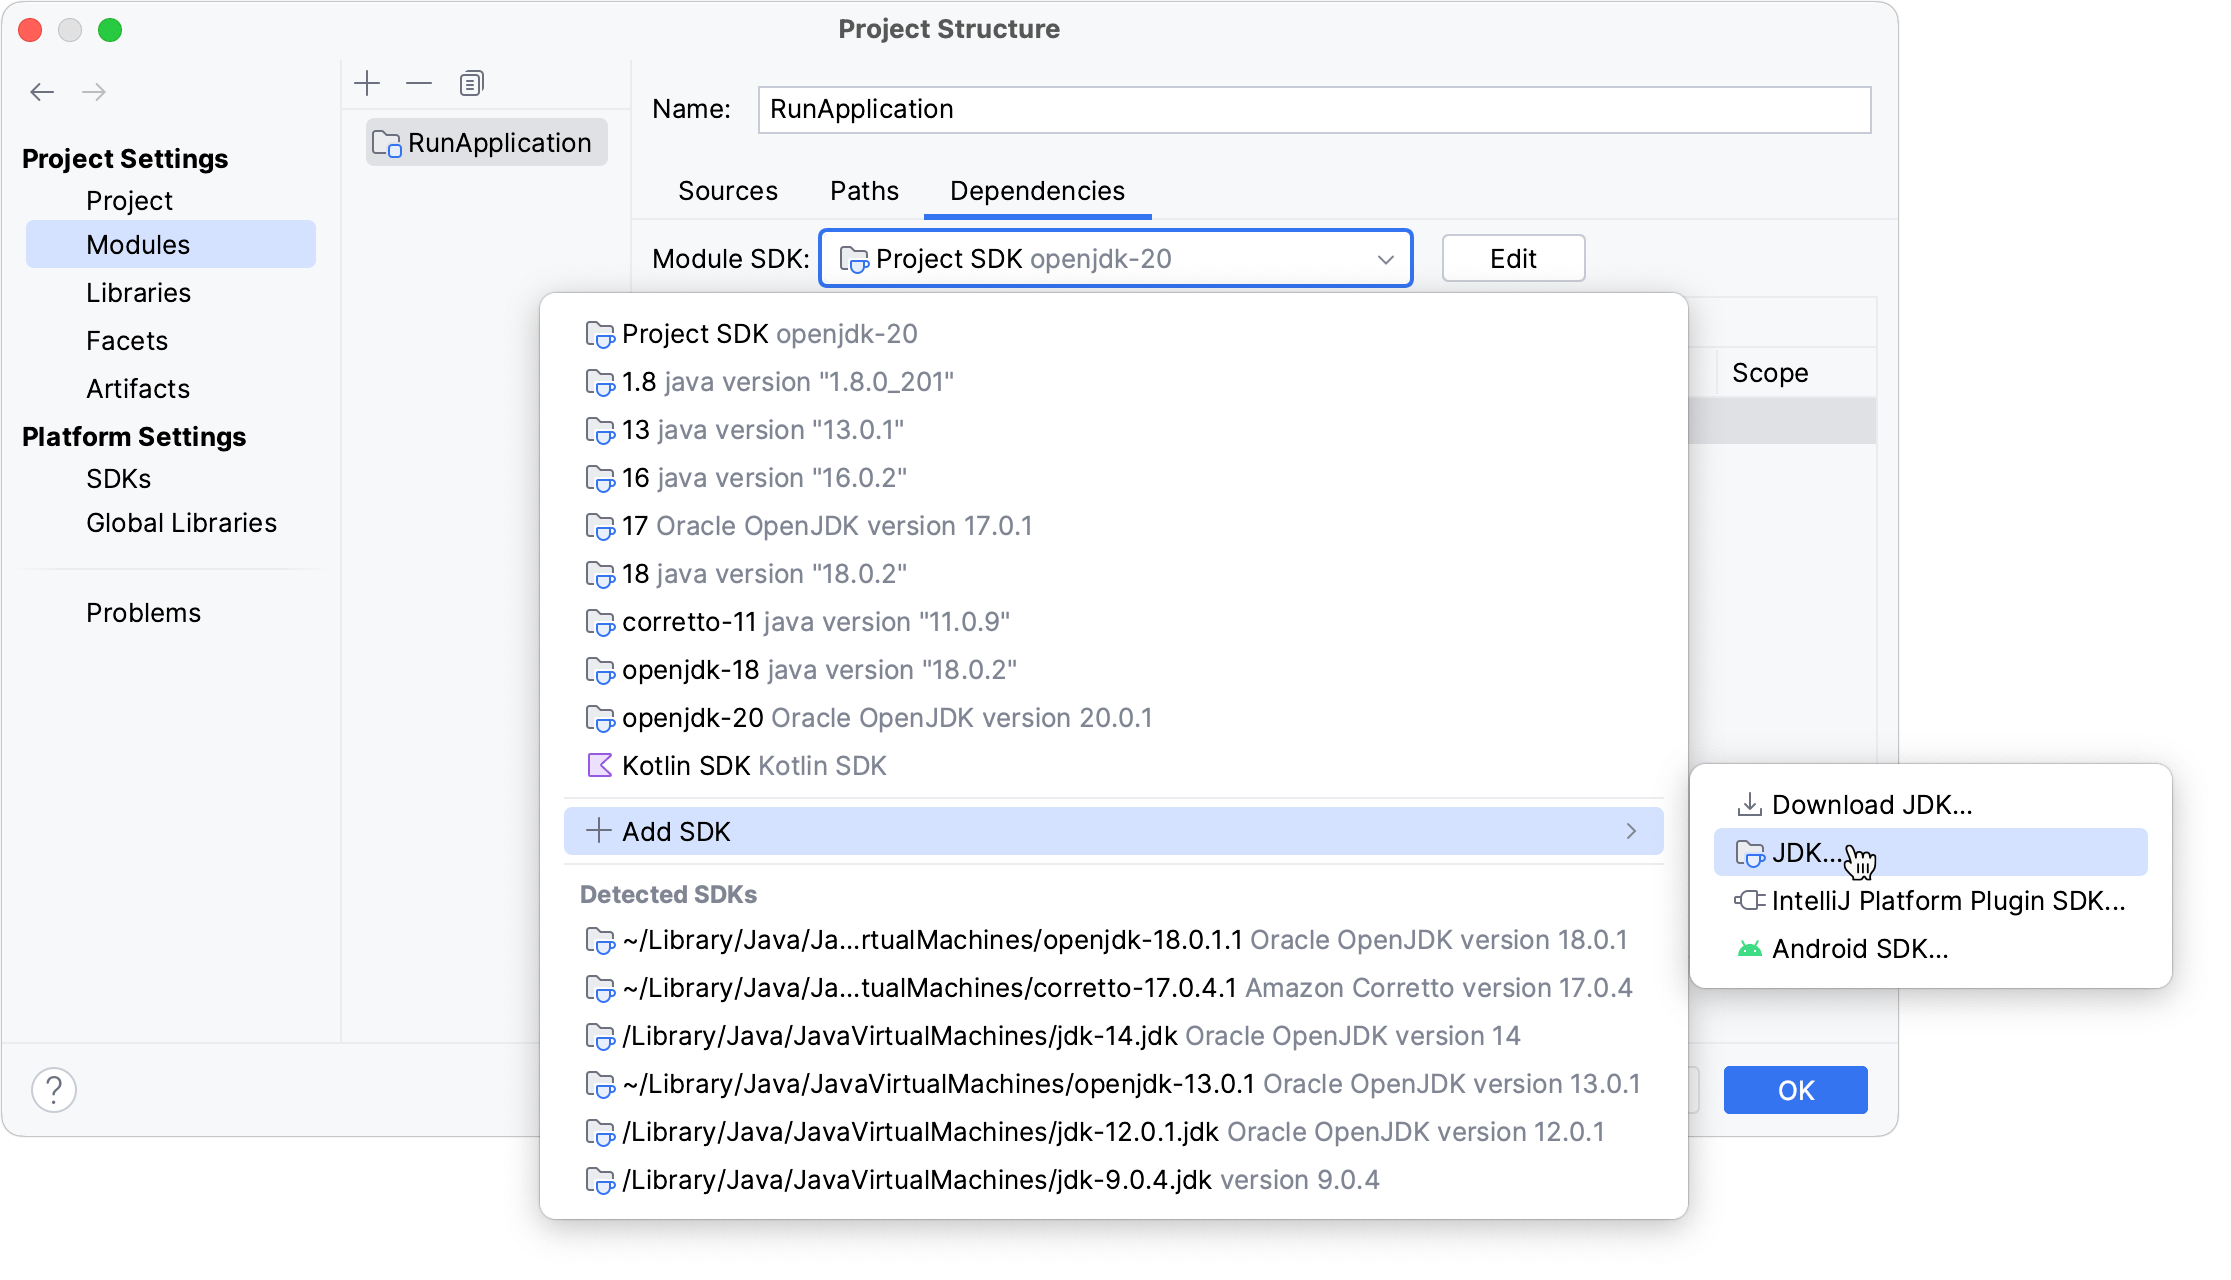Click the back arrow navigation icon
The width and height of the screenshot is (2231, 1280).
42,92
